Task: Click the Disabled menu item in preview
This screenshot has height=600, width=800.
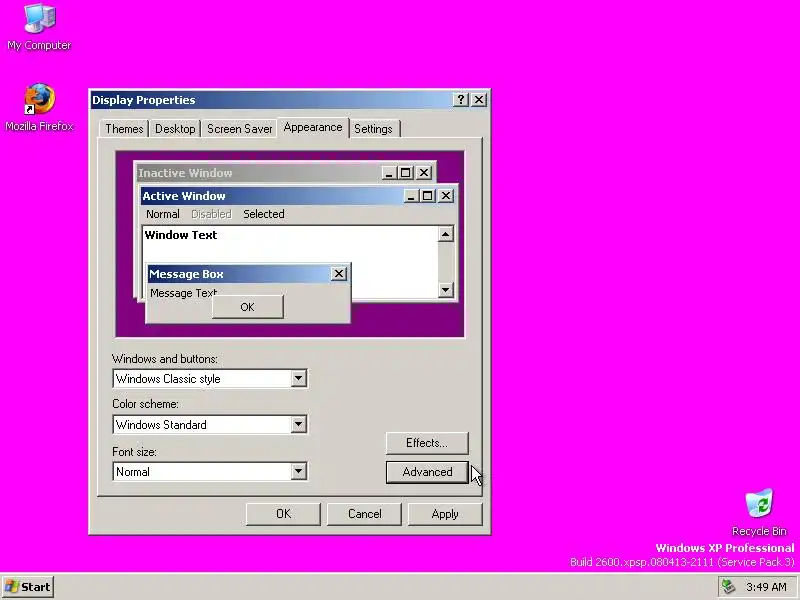Action: coord(211,214)
